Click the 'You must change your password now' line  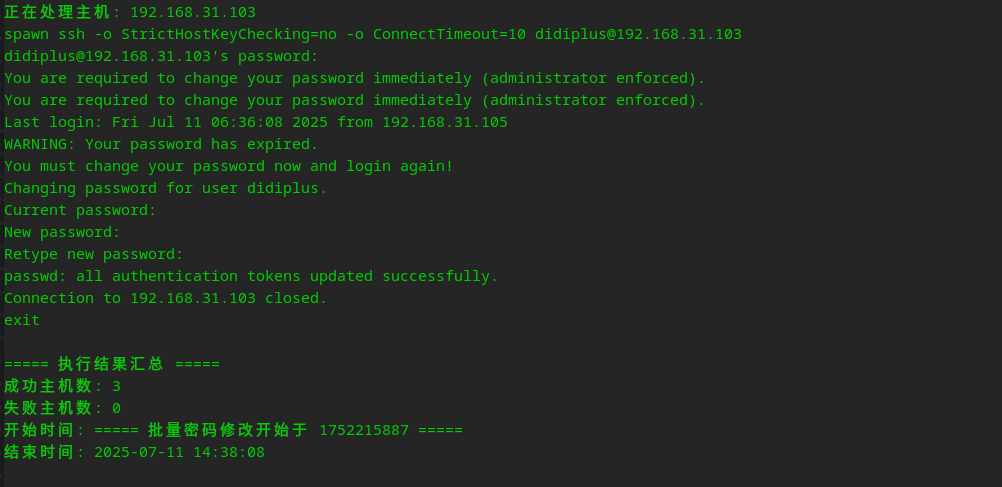pos(228,166)
